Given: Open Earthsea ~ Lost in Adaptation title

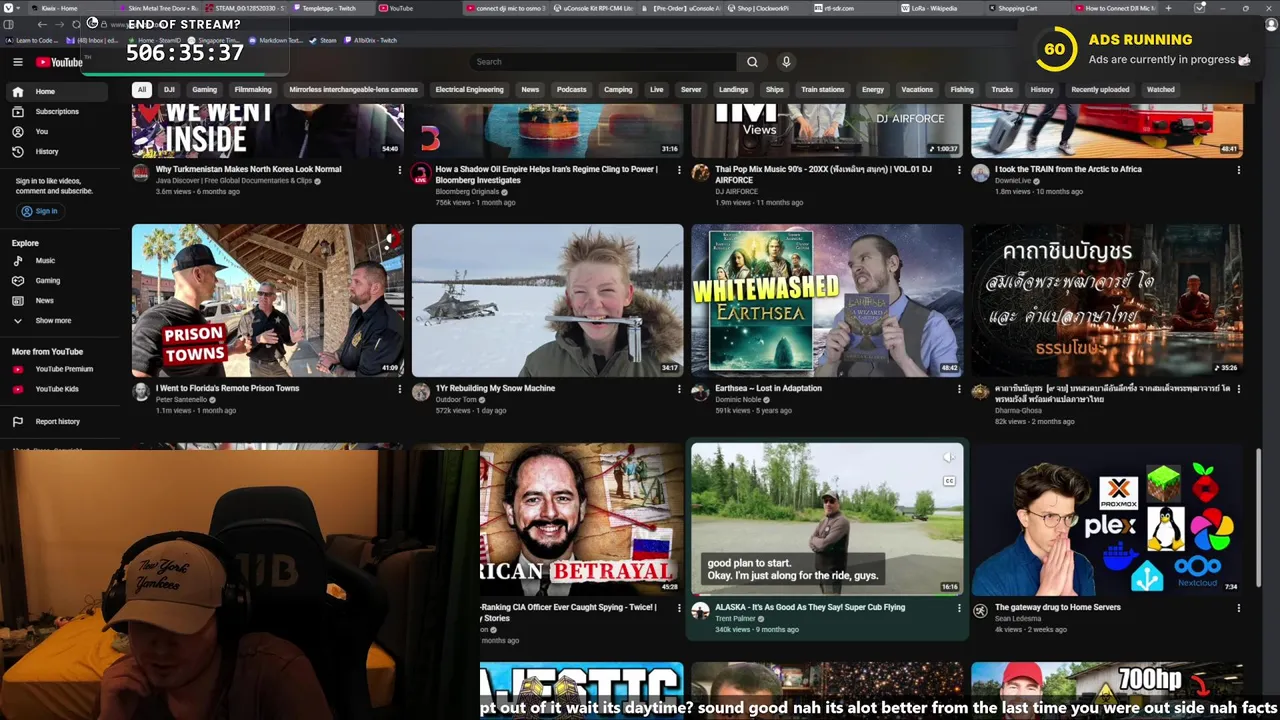Looking at the screenshot, I should (x=768, y=389).
